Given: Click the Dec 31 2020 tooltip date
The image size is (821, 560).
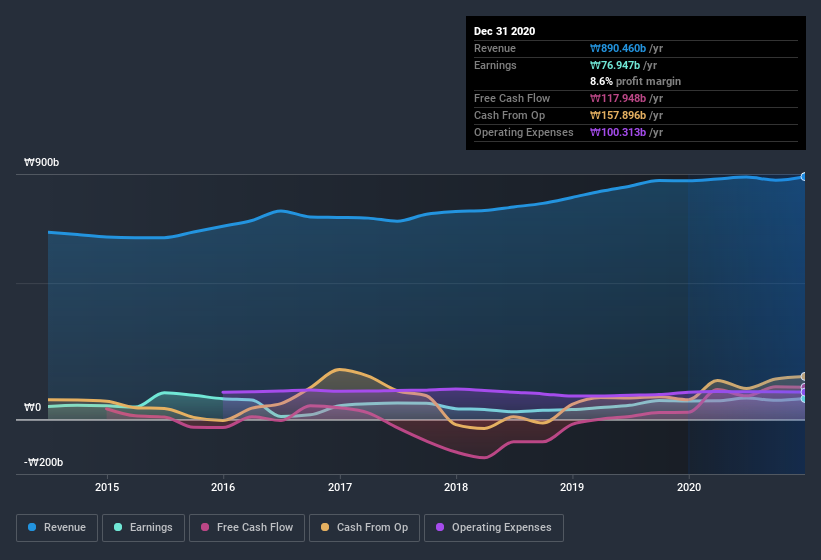Looking at the screenshot, I should point(504,31).
